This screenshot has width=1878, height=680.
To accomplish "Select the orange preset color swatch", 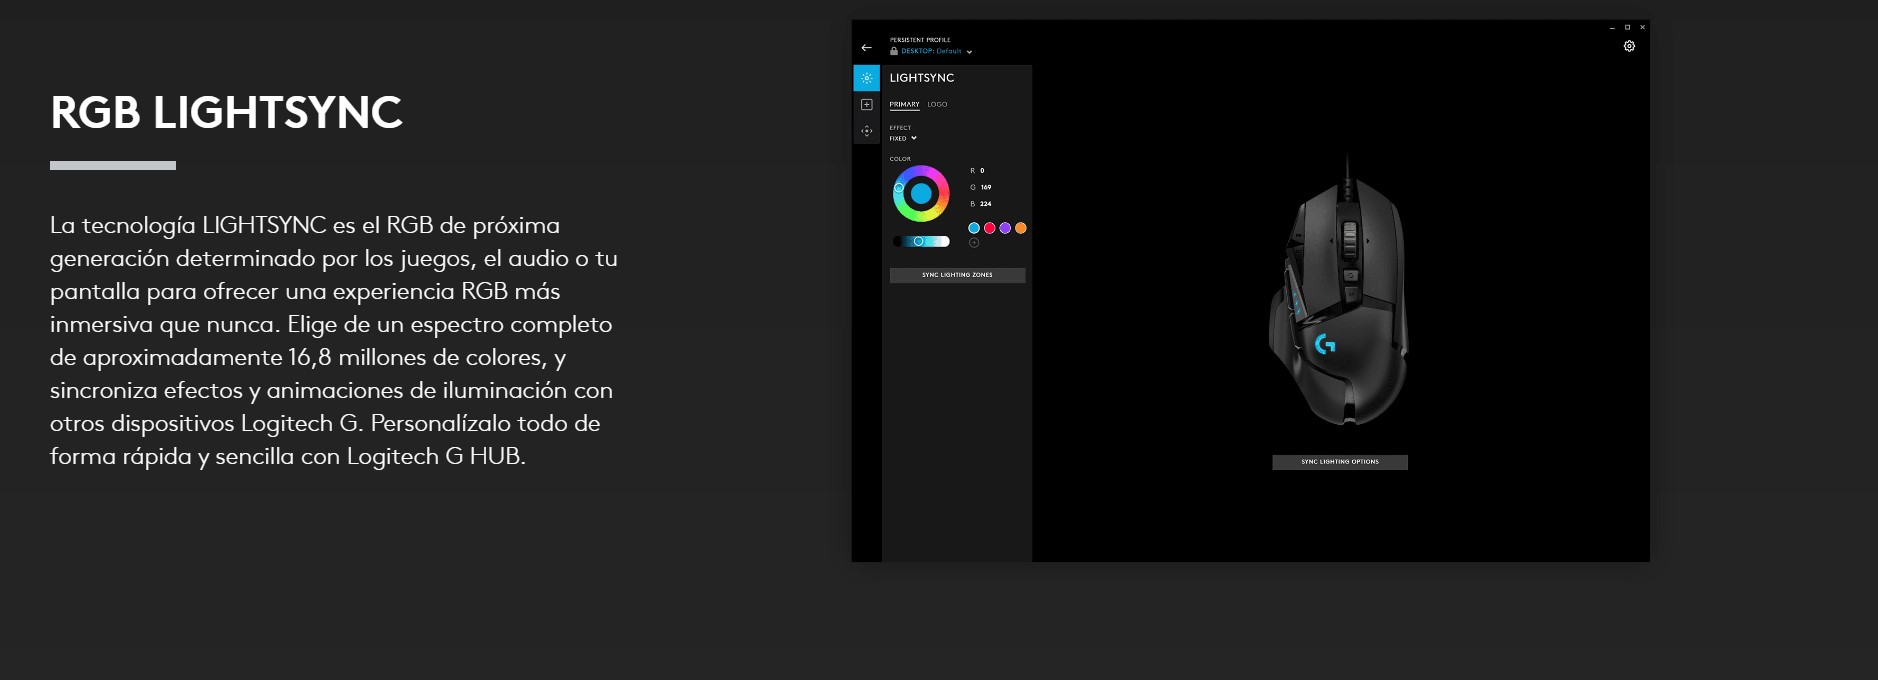I will [x=1020, y=228].
